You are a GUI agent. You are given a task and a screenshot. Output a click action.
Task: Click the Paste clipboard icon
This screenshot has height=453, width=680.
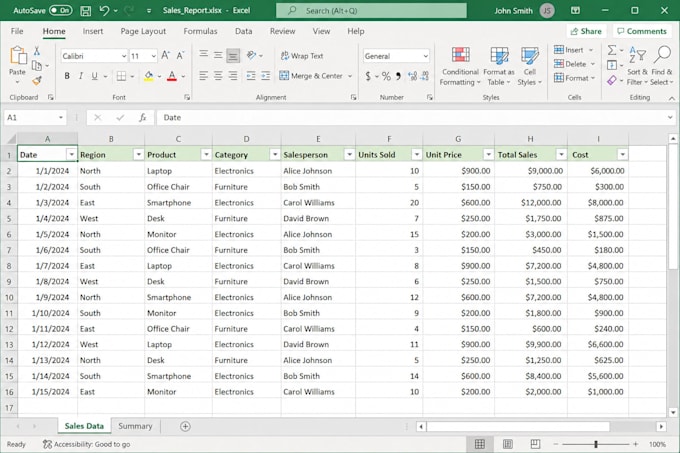(x=17, y=55)
